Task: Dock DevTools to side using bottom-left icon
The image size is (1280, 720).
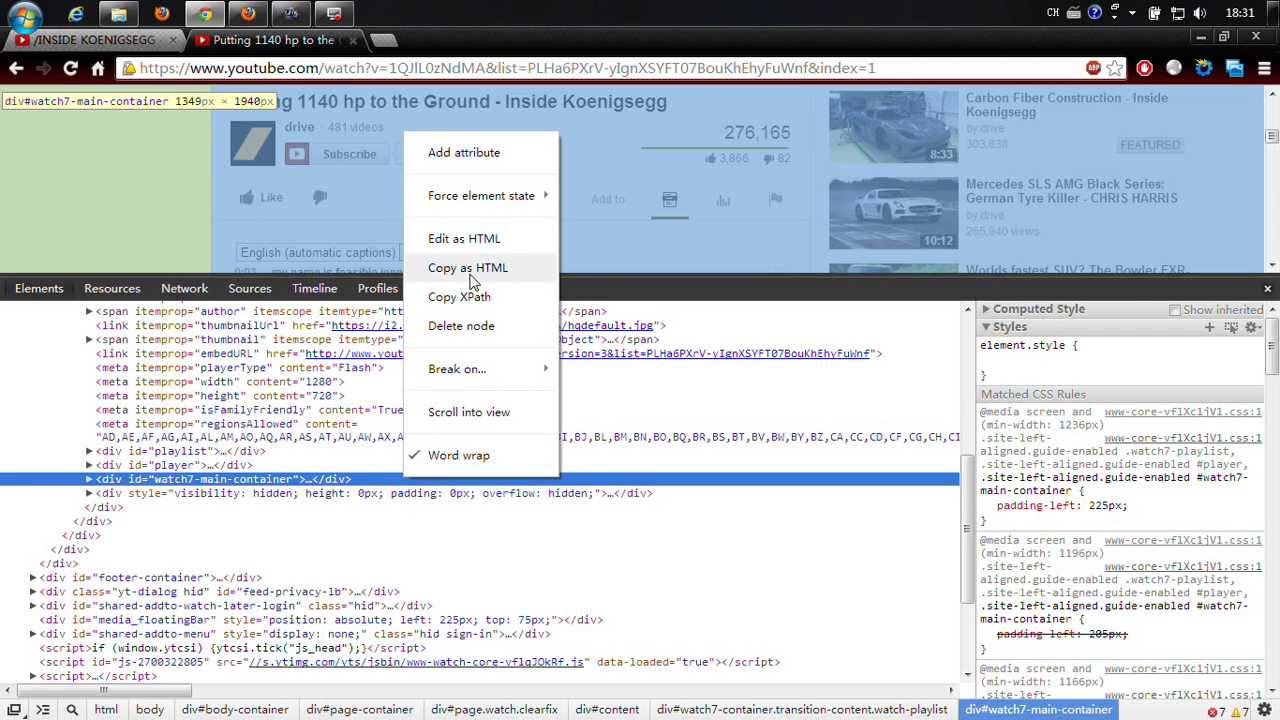Action: (14, 710)
